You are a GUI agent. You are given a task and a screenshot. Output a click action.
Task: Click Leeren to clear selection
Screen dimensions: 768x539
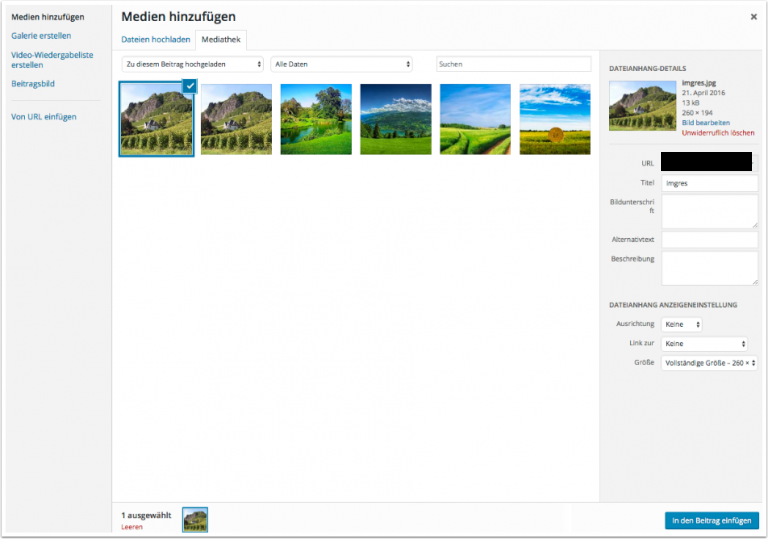click(x=132, y=527)
